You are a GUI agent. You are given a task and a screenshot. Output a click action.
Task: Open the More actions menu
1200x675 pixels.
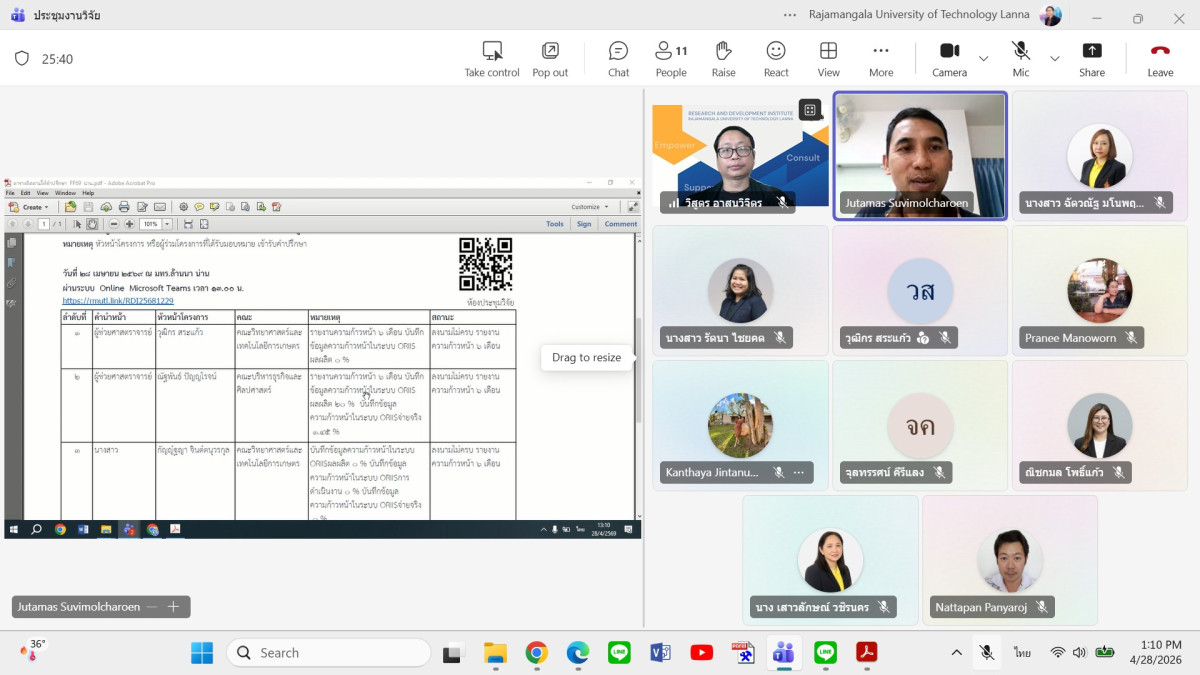click(x=881, y=58)
